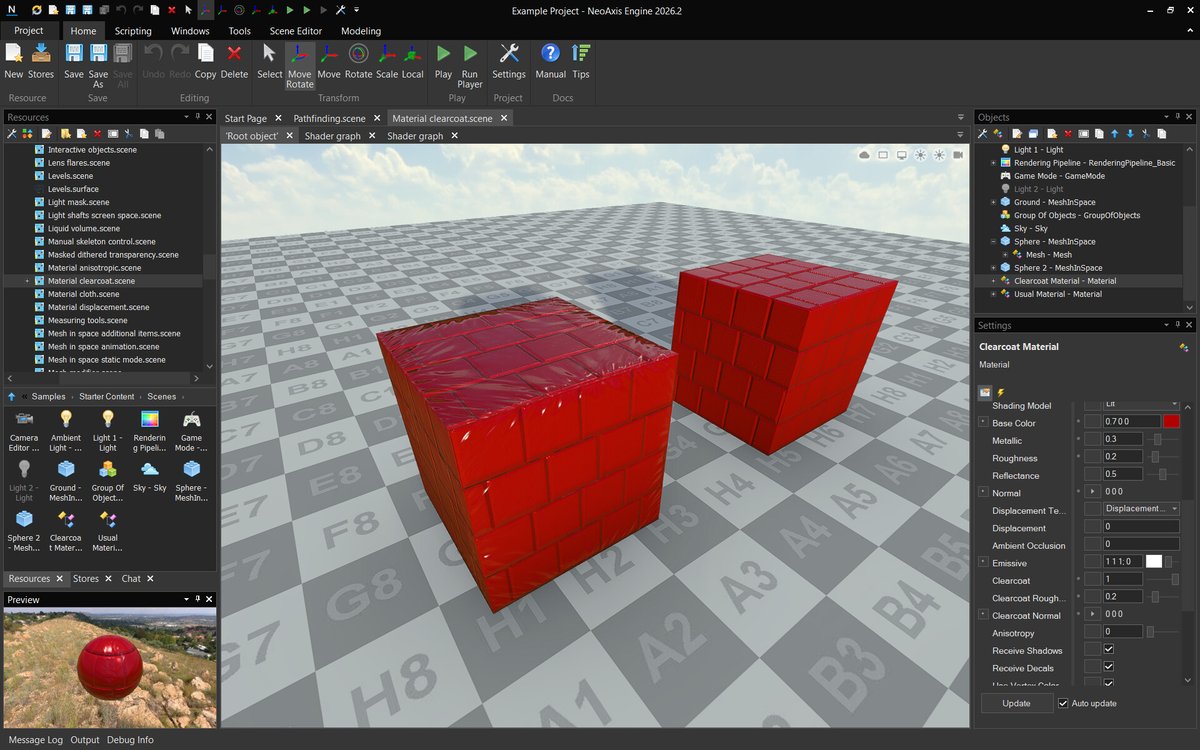
Task: Toggle the Receive Decals checkbox
Action: click(1108, 667)
